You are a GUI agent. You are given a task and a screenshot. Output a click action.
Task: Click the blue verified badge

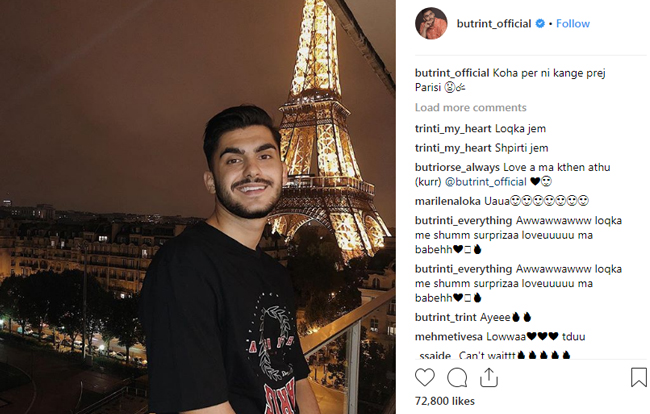[x=540, y=24]
